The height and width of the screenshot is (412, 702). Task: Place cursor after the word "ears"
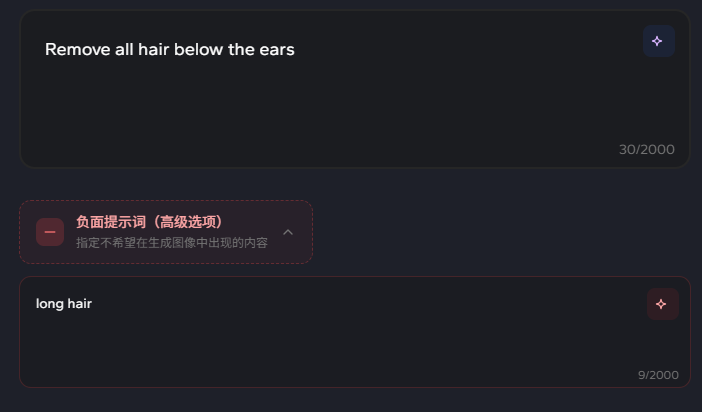tap(296, 49)
